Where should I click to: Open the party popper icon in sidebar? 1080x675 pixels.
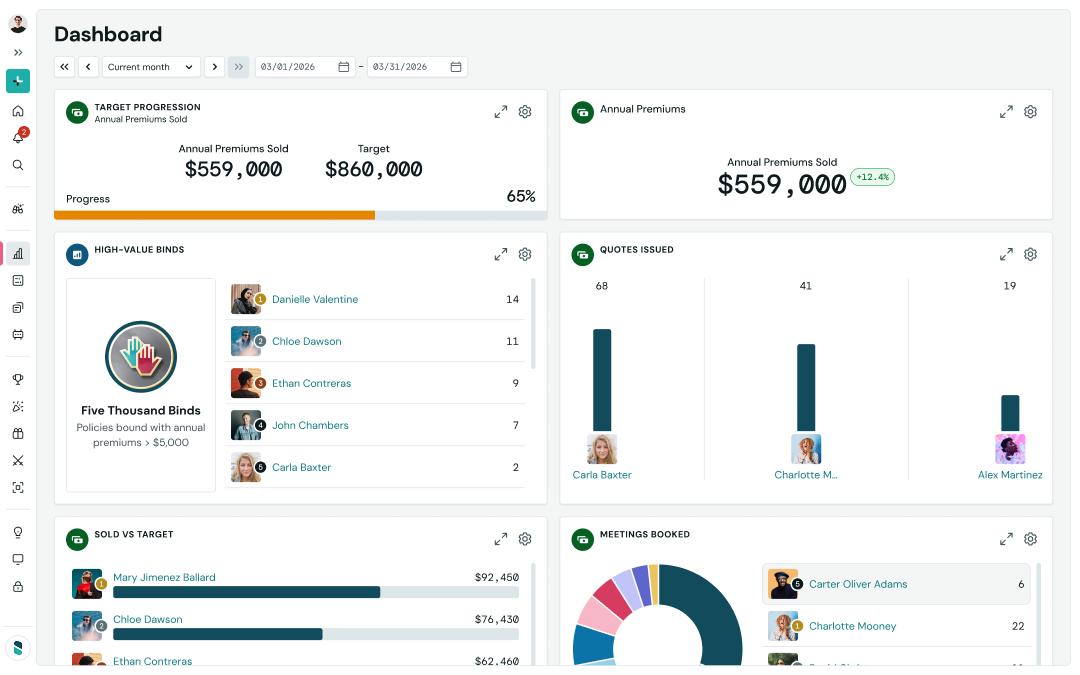click(18, 406)
